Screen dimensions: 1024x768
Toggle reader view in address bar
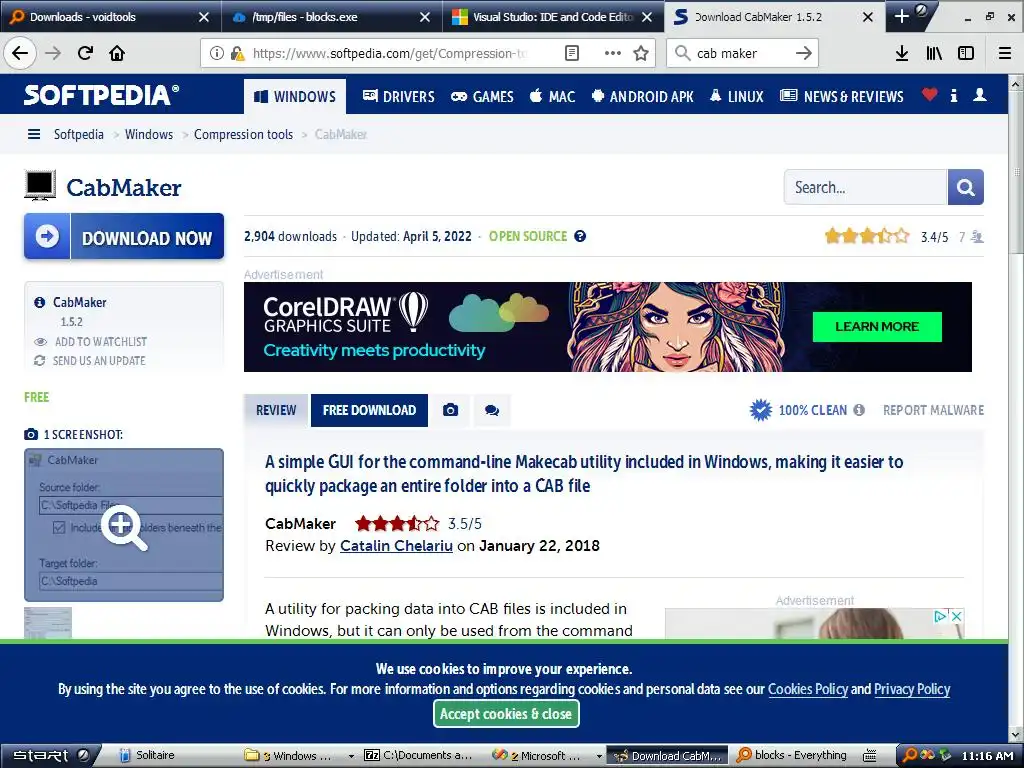571,54
